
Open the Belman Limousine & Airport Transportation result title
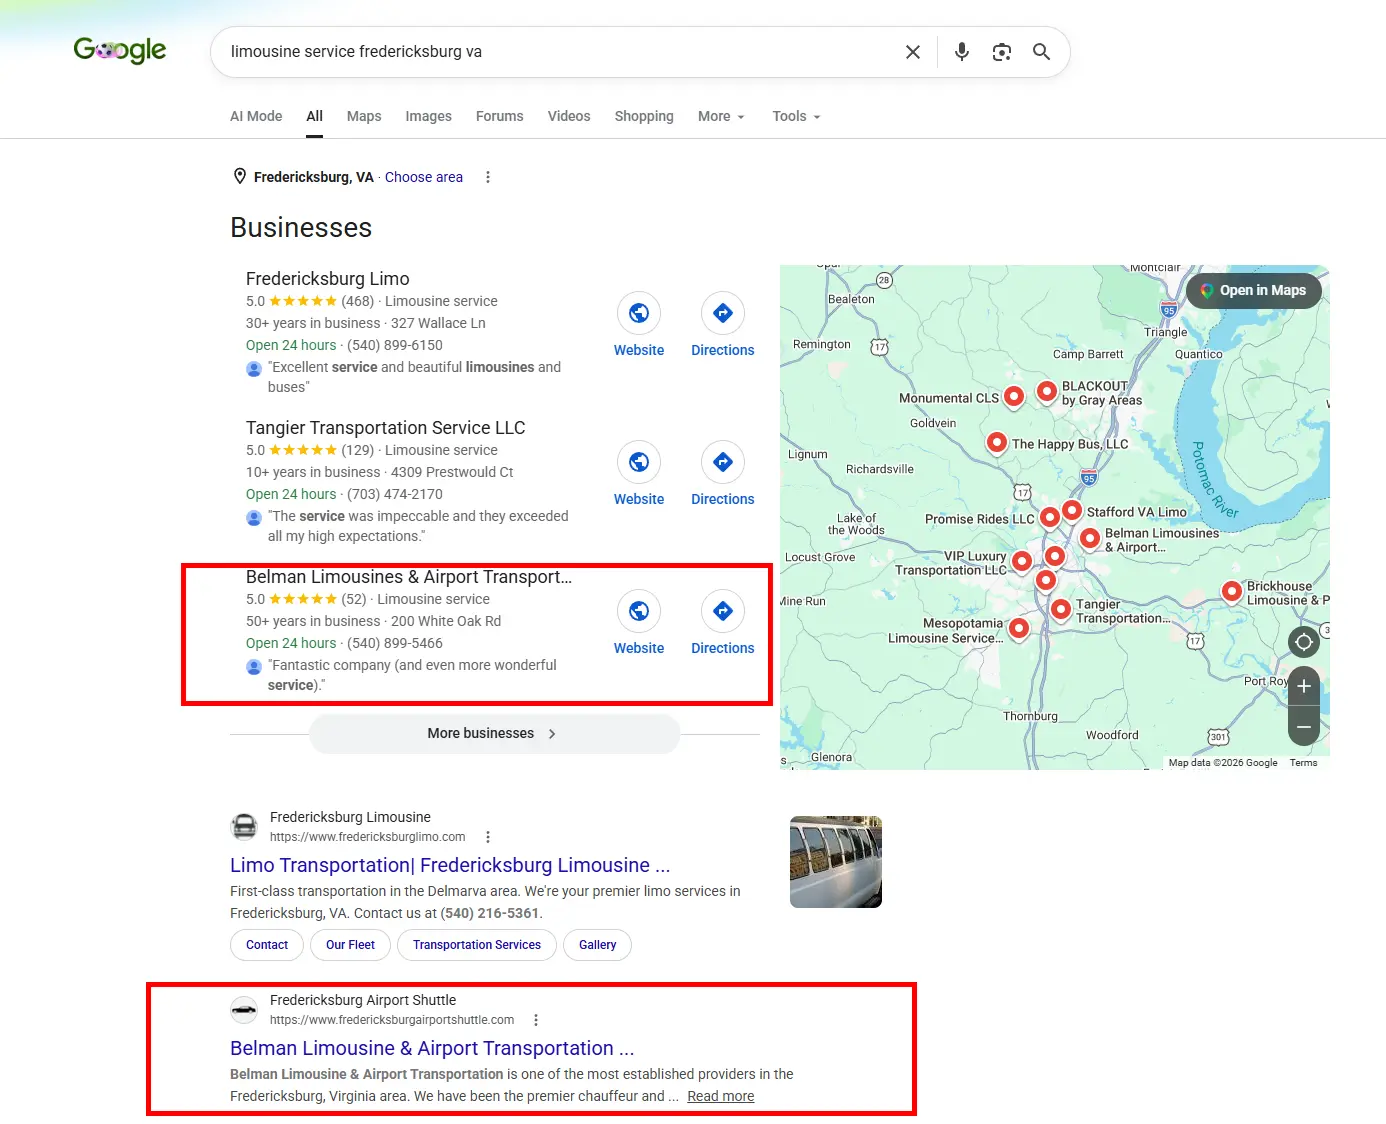pyautogui.click(x=432, y=1048)
